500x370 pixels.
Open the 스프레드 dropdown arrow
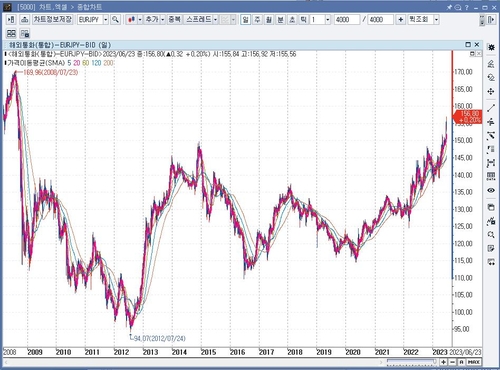(x=215, y=20)
